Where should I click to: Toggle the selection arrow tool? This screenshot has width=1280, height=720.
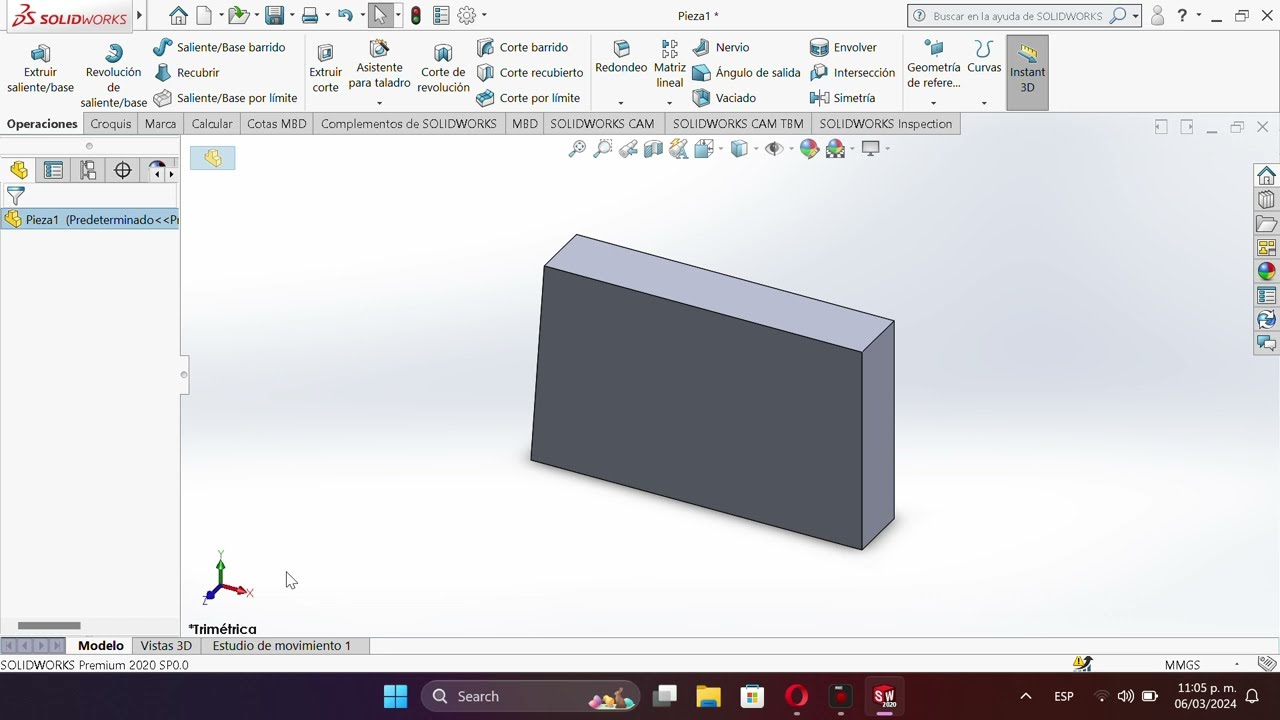pos(379,16)
